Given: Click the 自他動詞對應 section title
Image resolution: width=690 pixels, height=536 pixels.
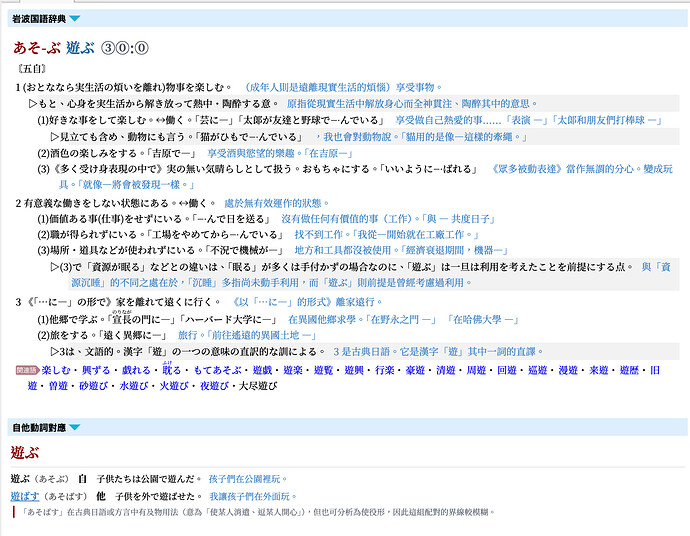Looking at the screenshot, I should coord(39,428).
